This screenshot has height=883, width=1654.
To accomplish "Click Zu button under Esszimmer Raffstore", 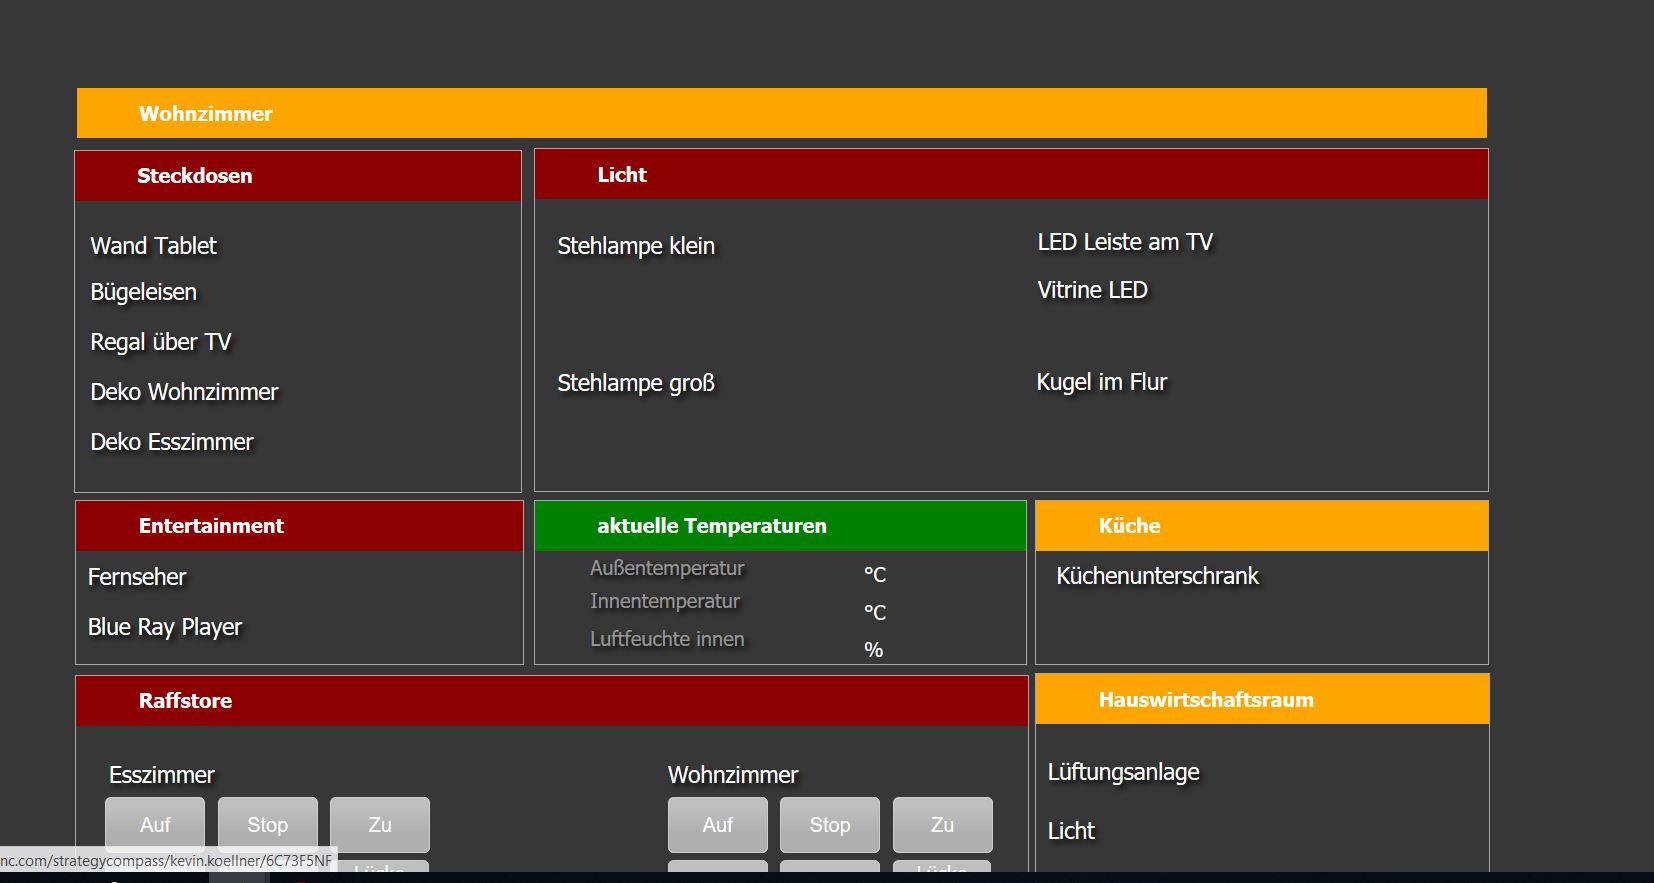I will [x=380, y=825].
